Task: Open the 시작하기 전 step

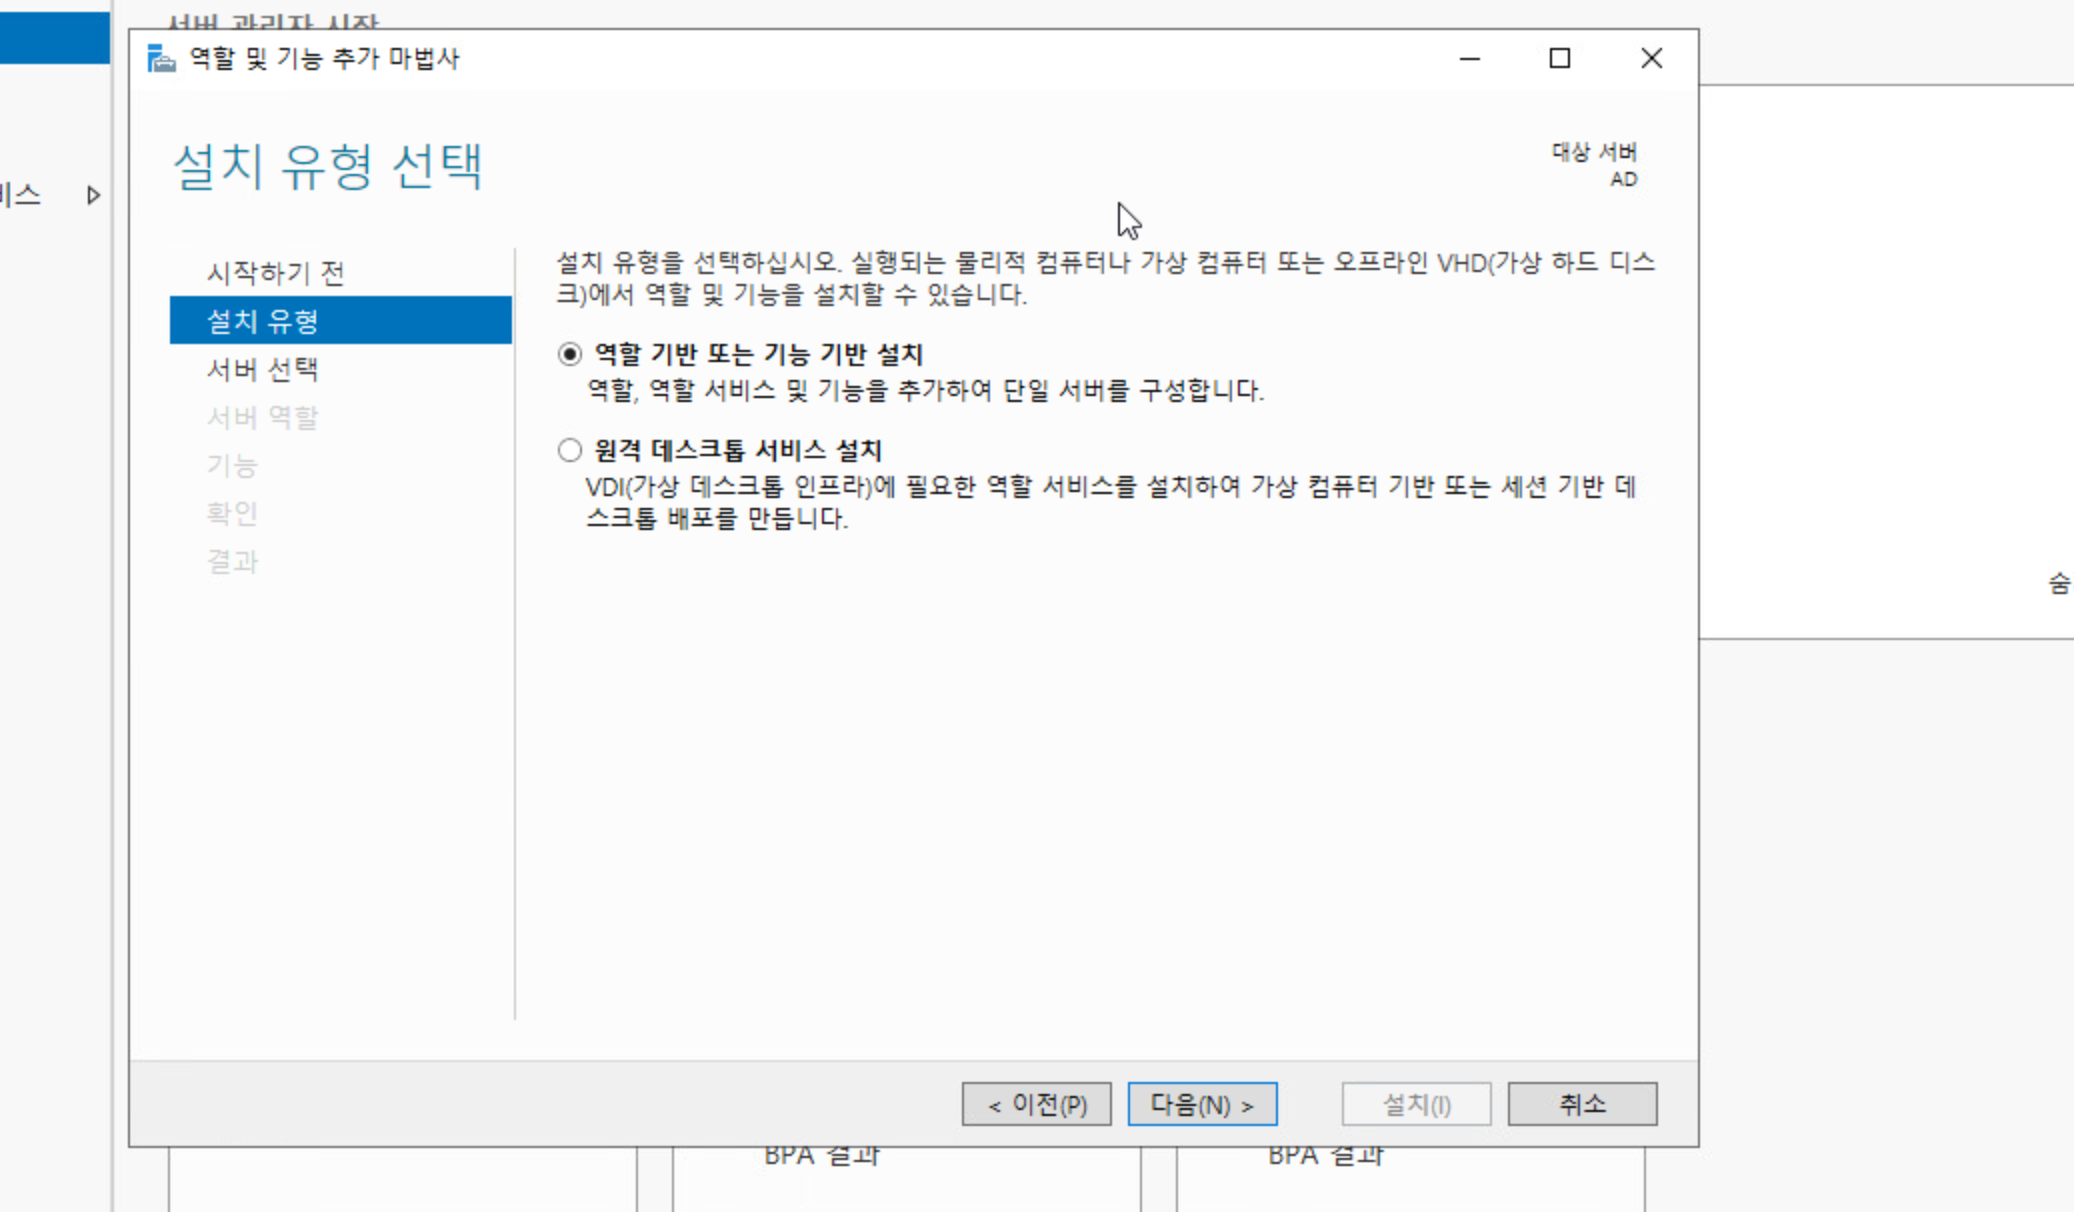Action: pyautogui.click(x=275, y=273)
